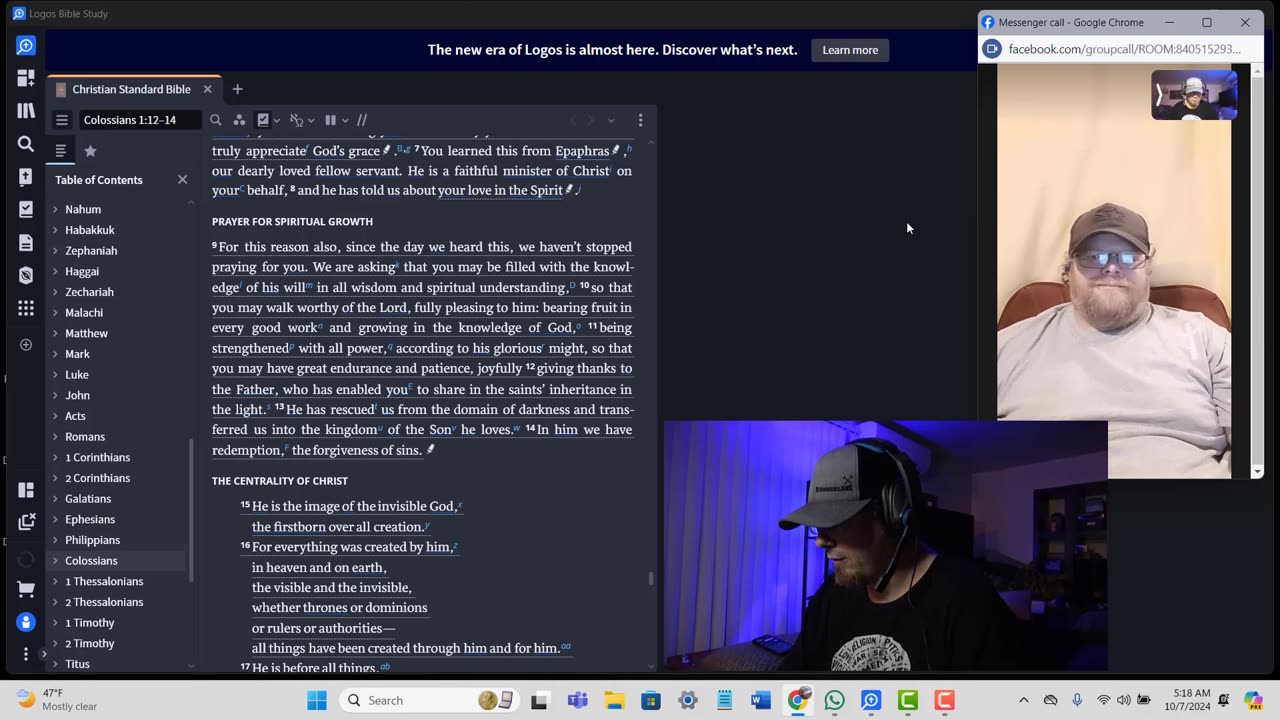Open the sidebar three-dot more menu

26,654
